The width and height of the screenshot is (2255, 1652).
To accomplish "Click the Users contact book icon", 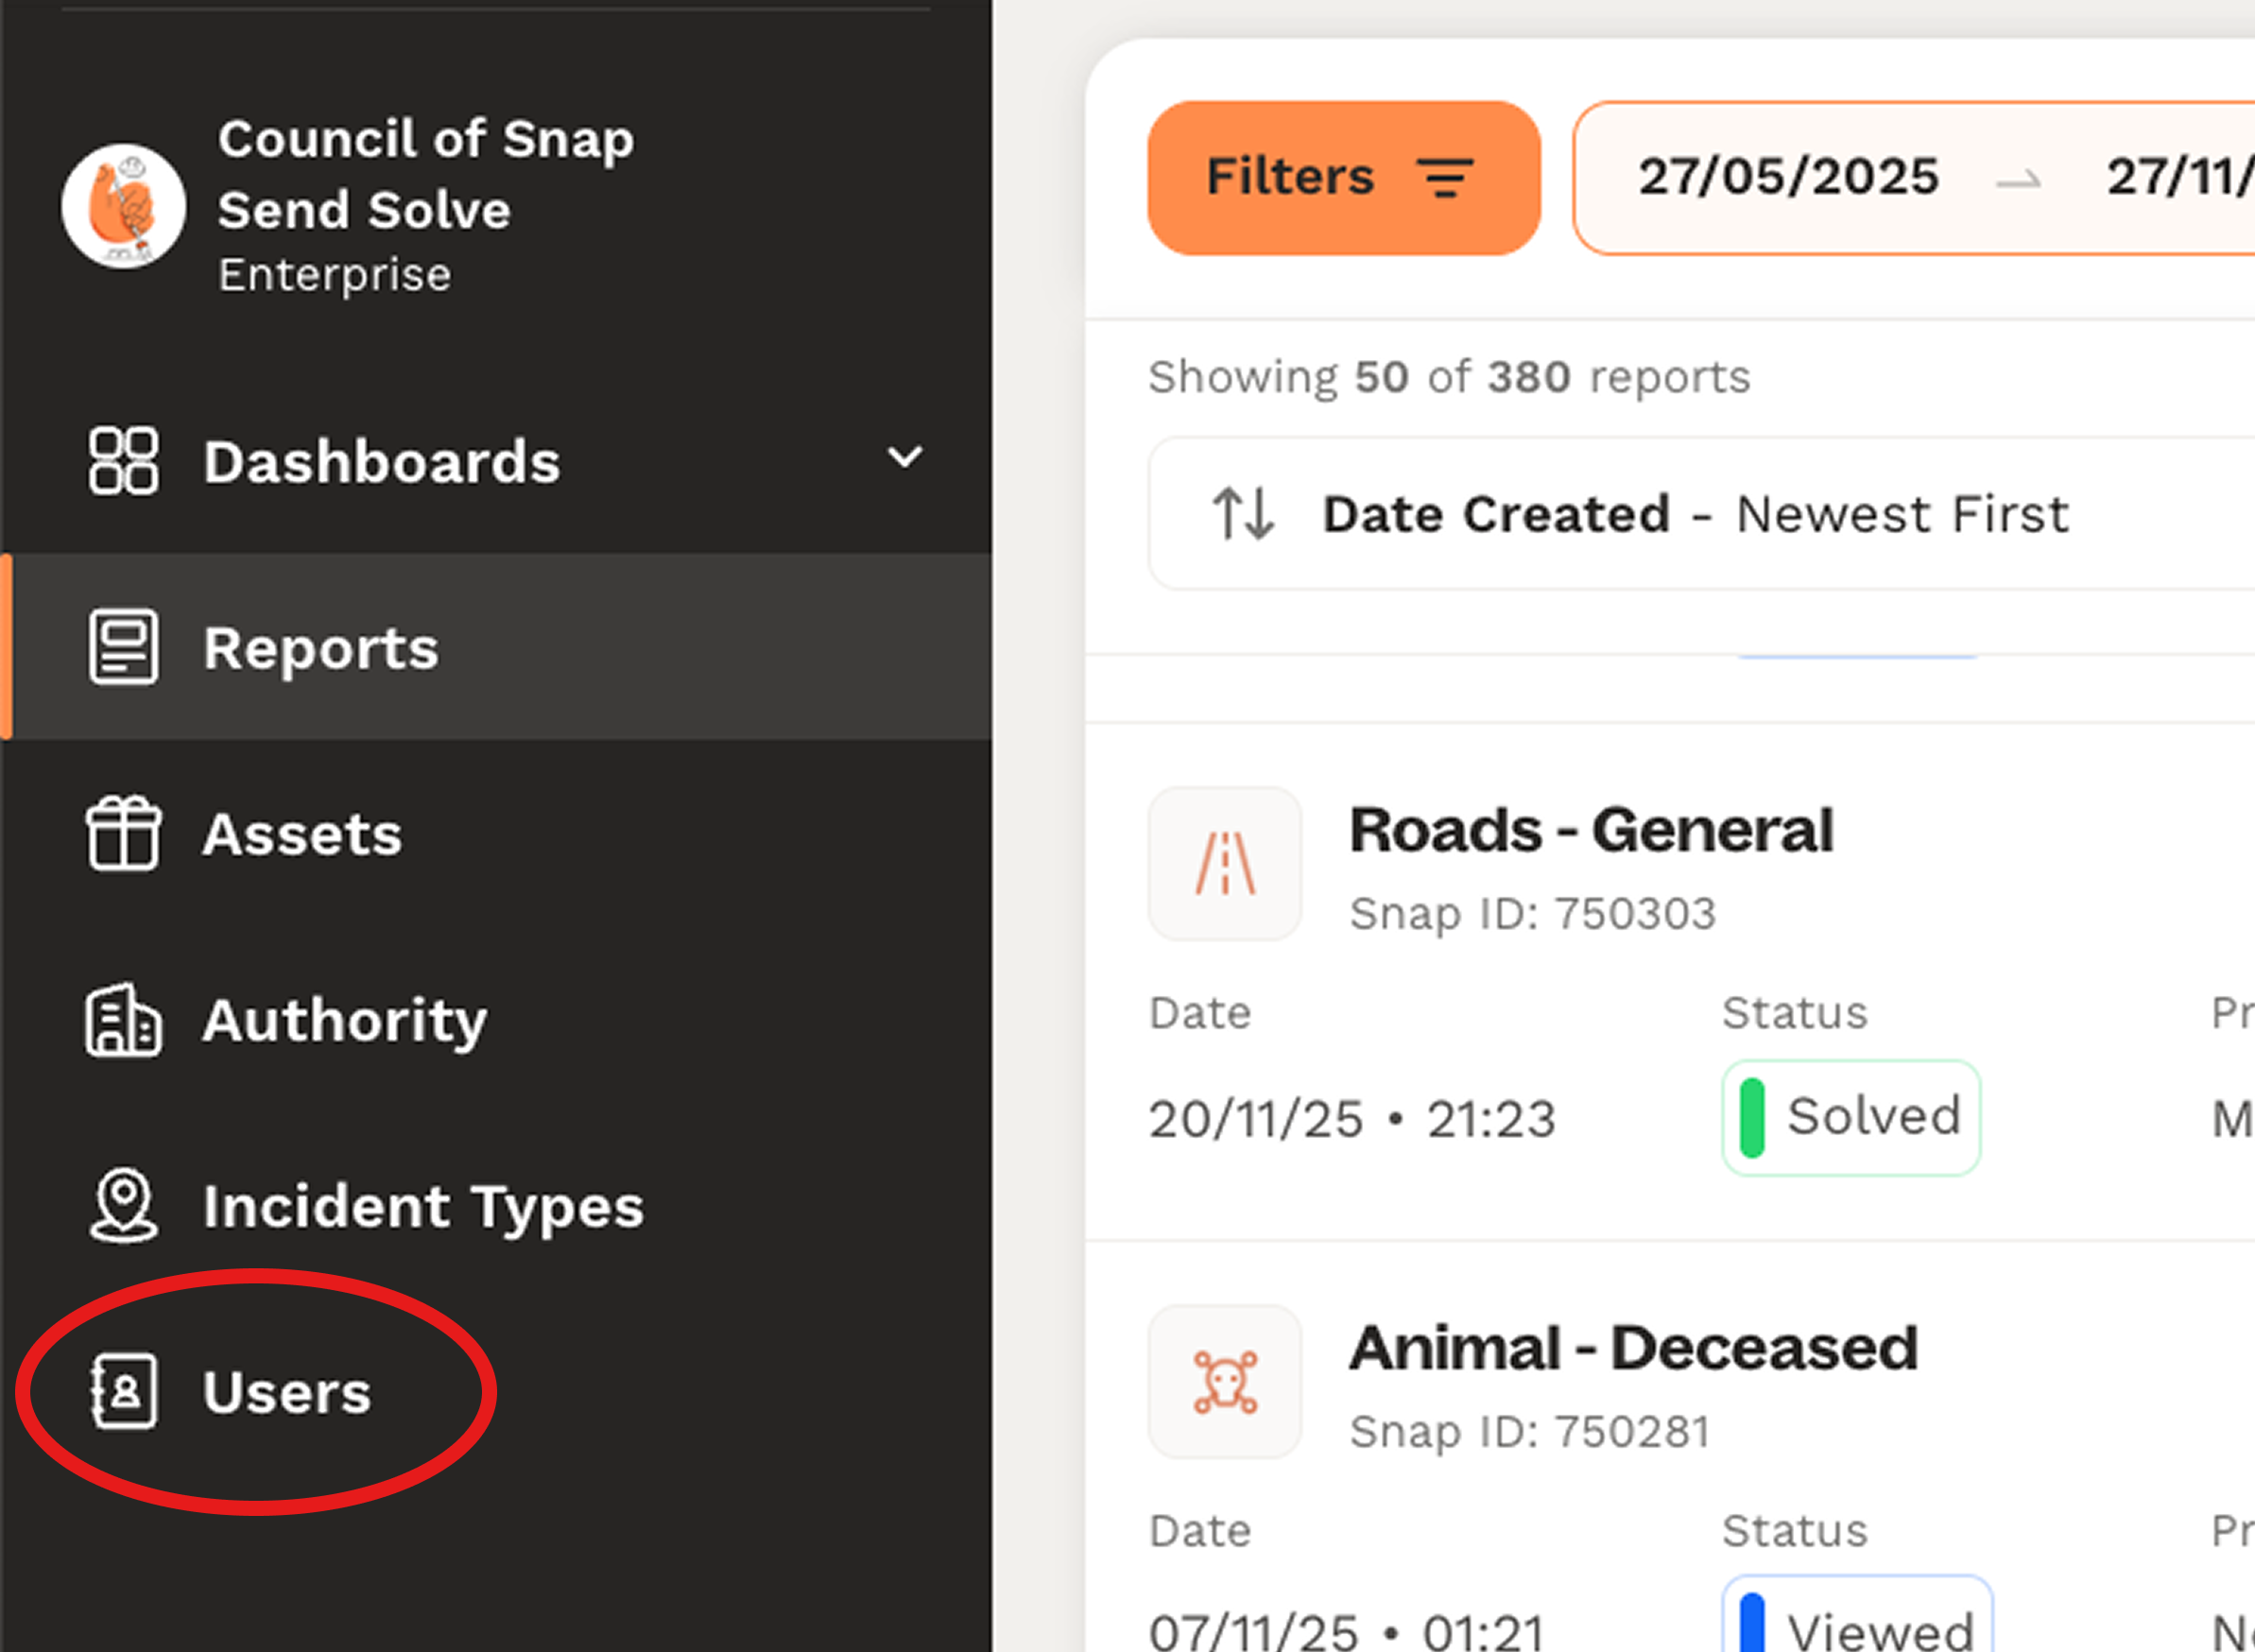I will click(123, 1391).
